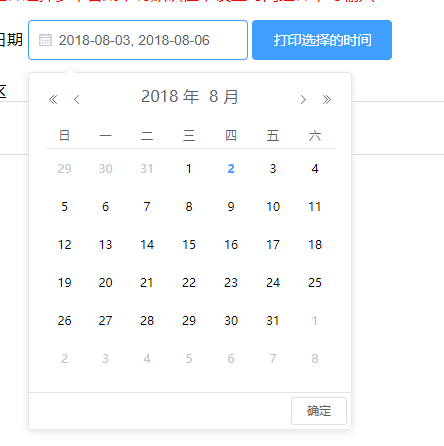
Task: Select grayed September 1 cell
Action: pyautogui.click(x=315, y=321)
